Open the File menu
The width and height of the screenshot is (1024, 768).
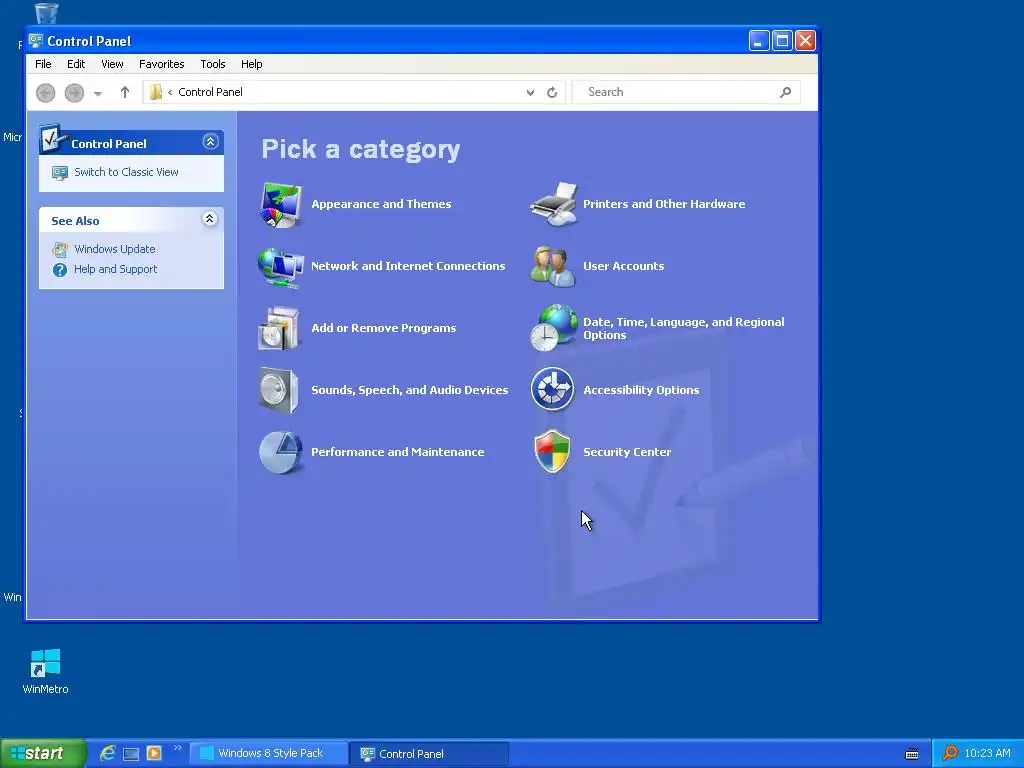point(43,64)
